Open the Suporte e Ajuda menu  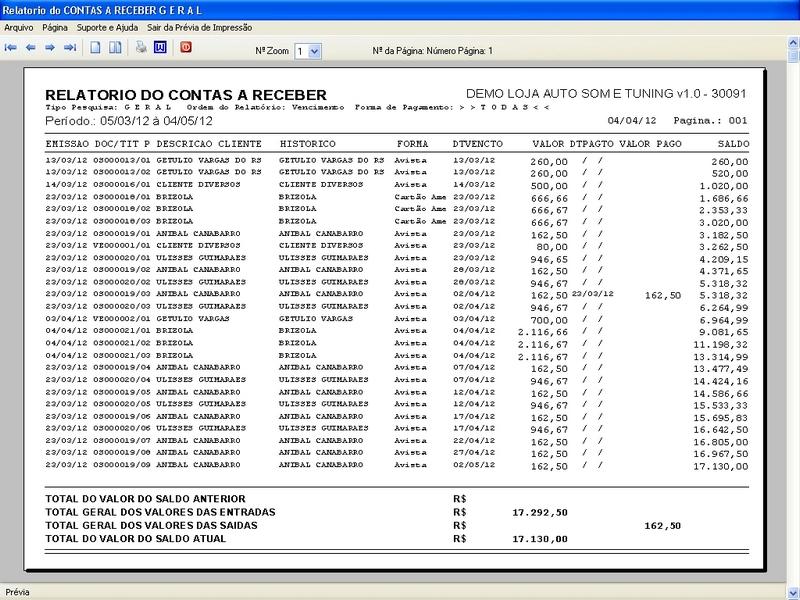click(108, 28)
